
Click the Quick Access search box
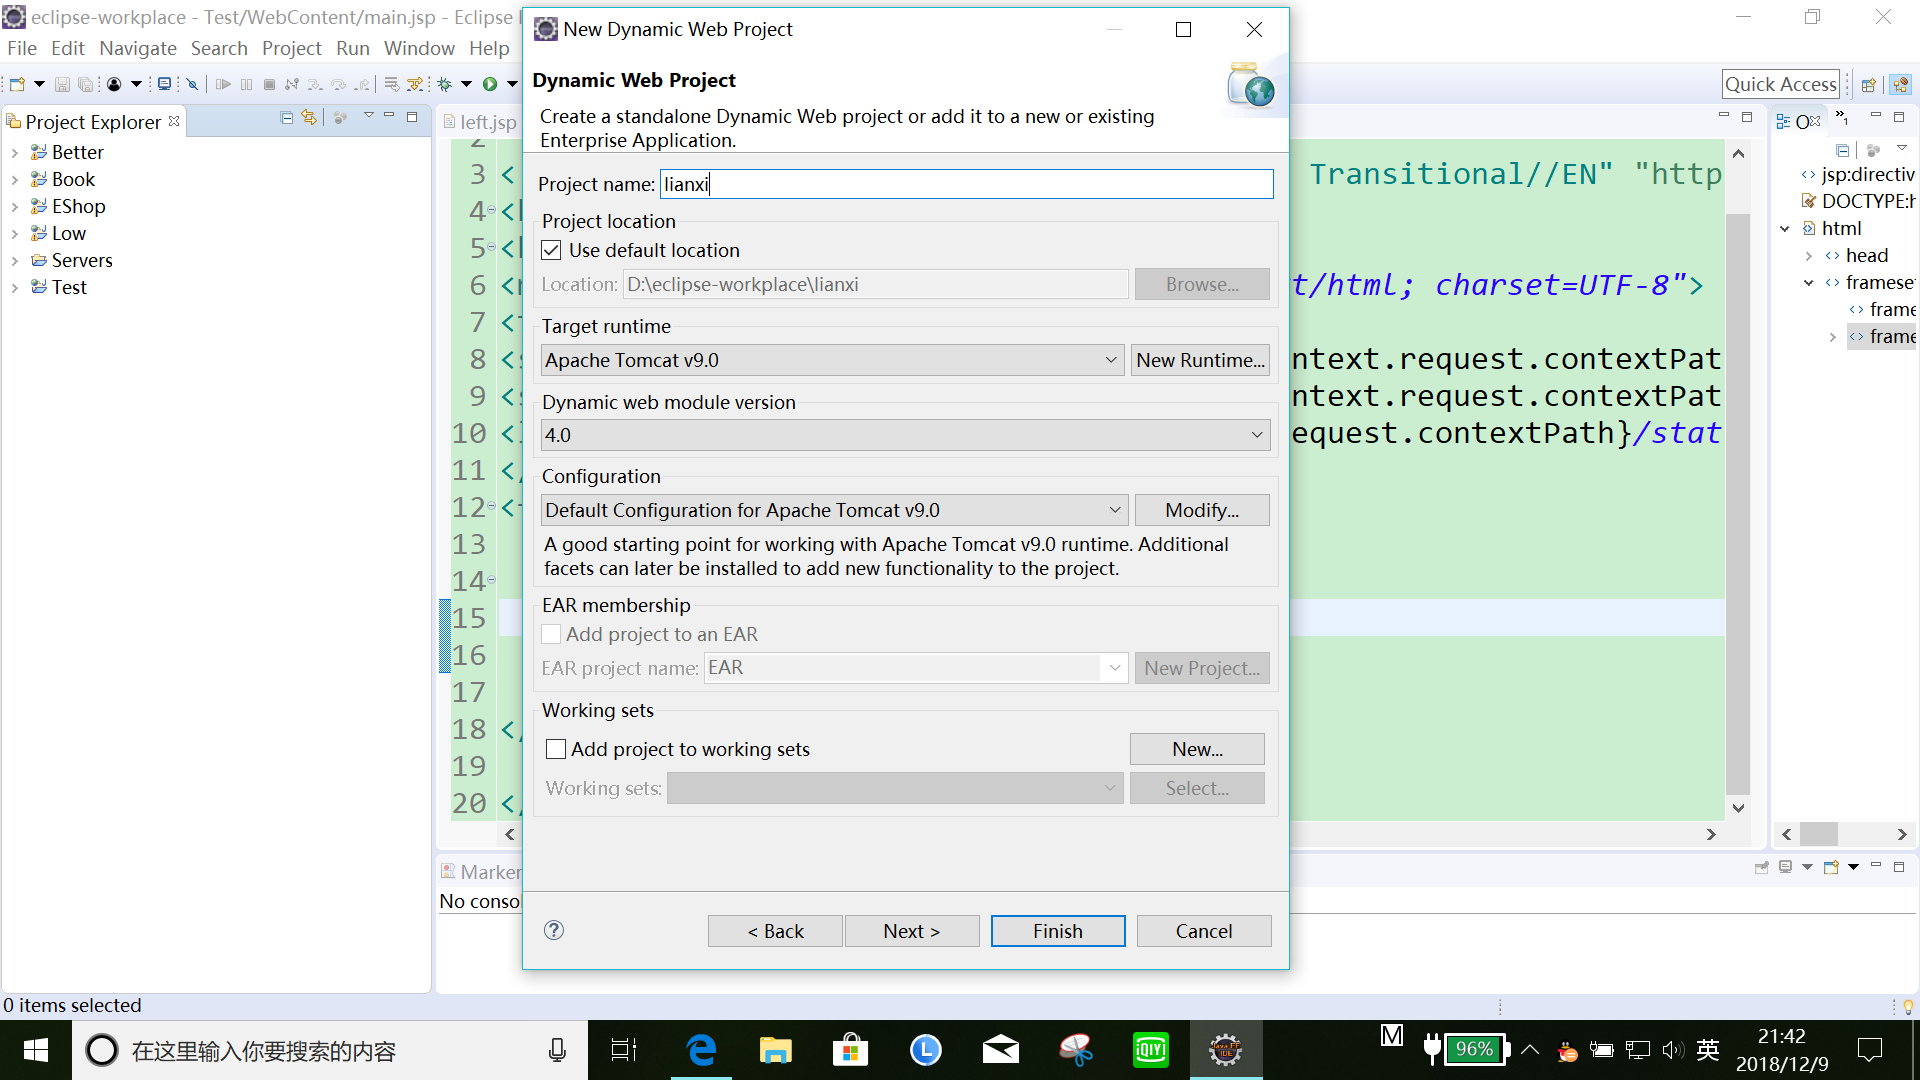point(1780,85)
